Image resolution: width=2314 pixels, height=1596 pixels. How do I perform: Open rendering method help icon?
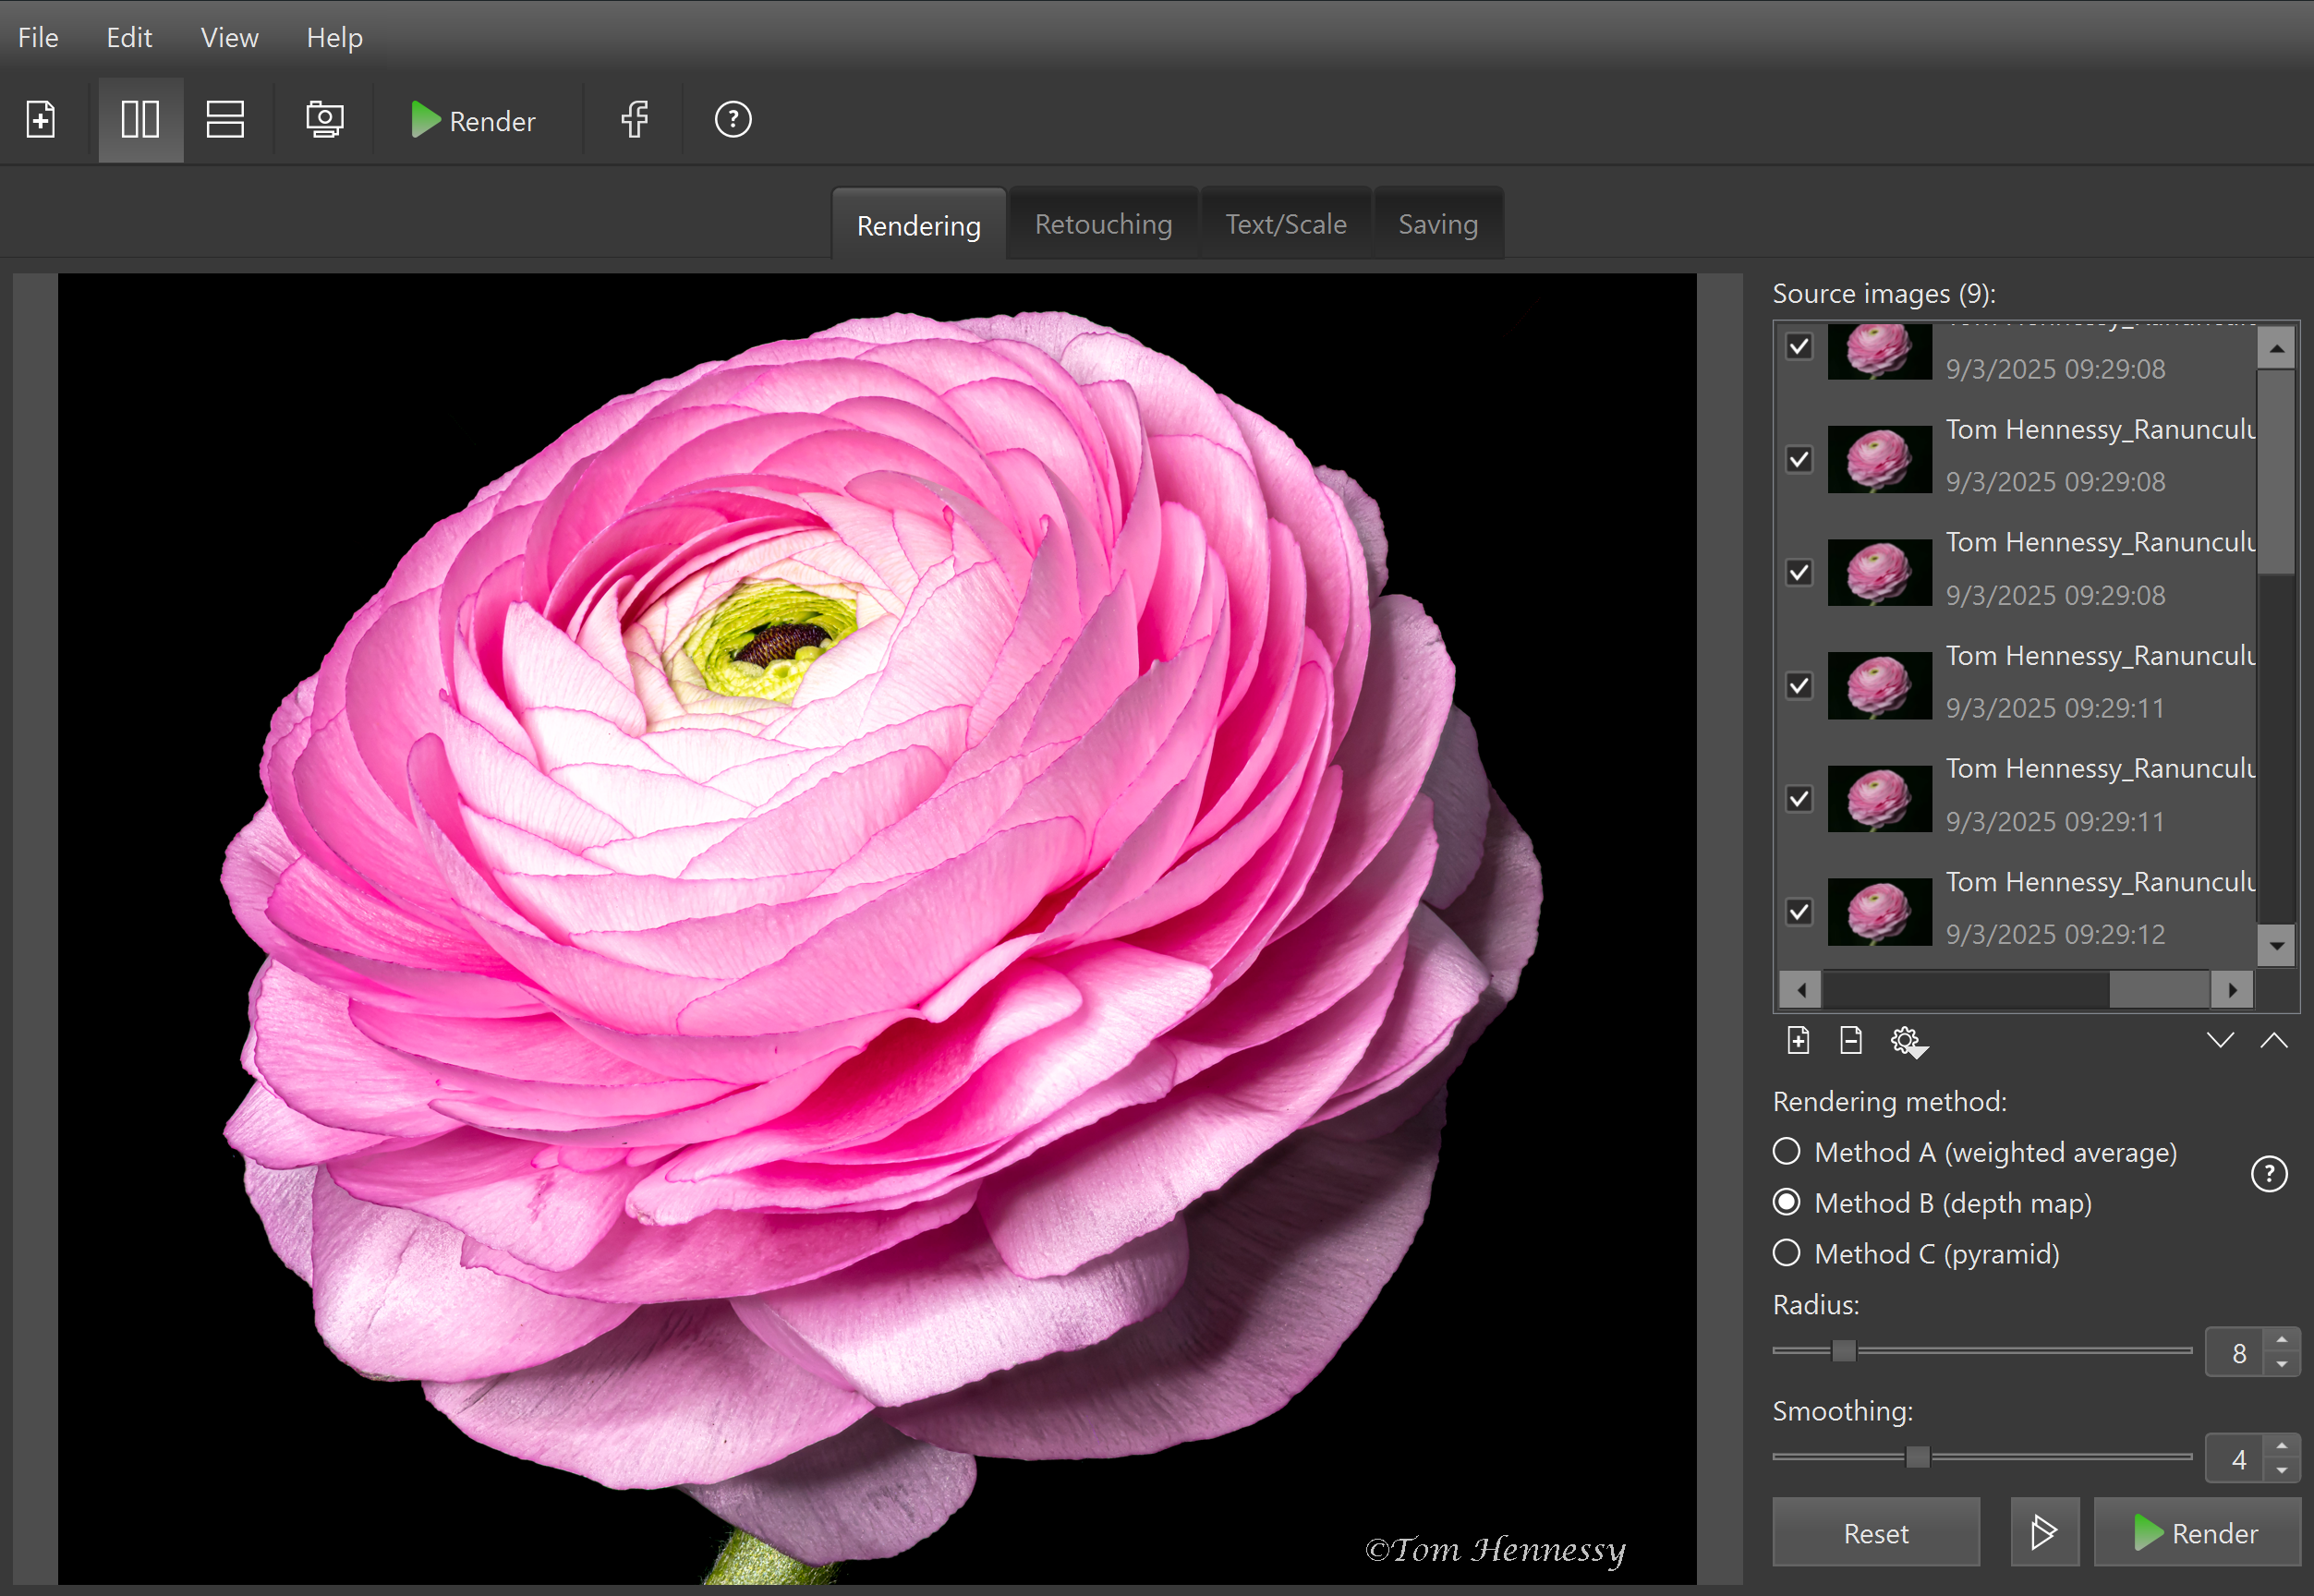coord(2269,1174)
